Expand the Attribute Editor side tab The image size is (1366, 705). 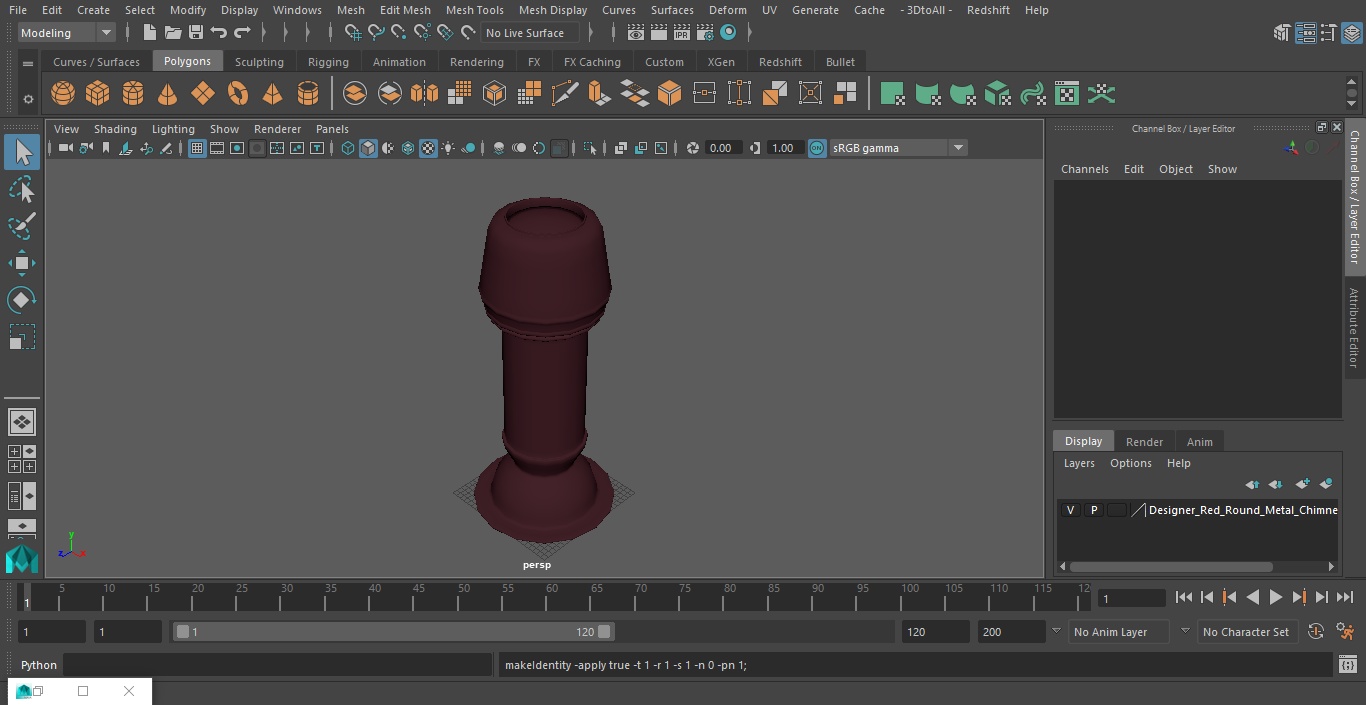[x=1355, y=328]
